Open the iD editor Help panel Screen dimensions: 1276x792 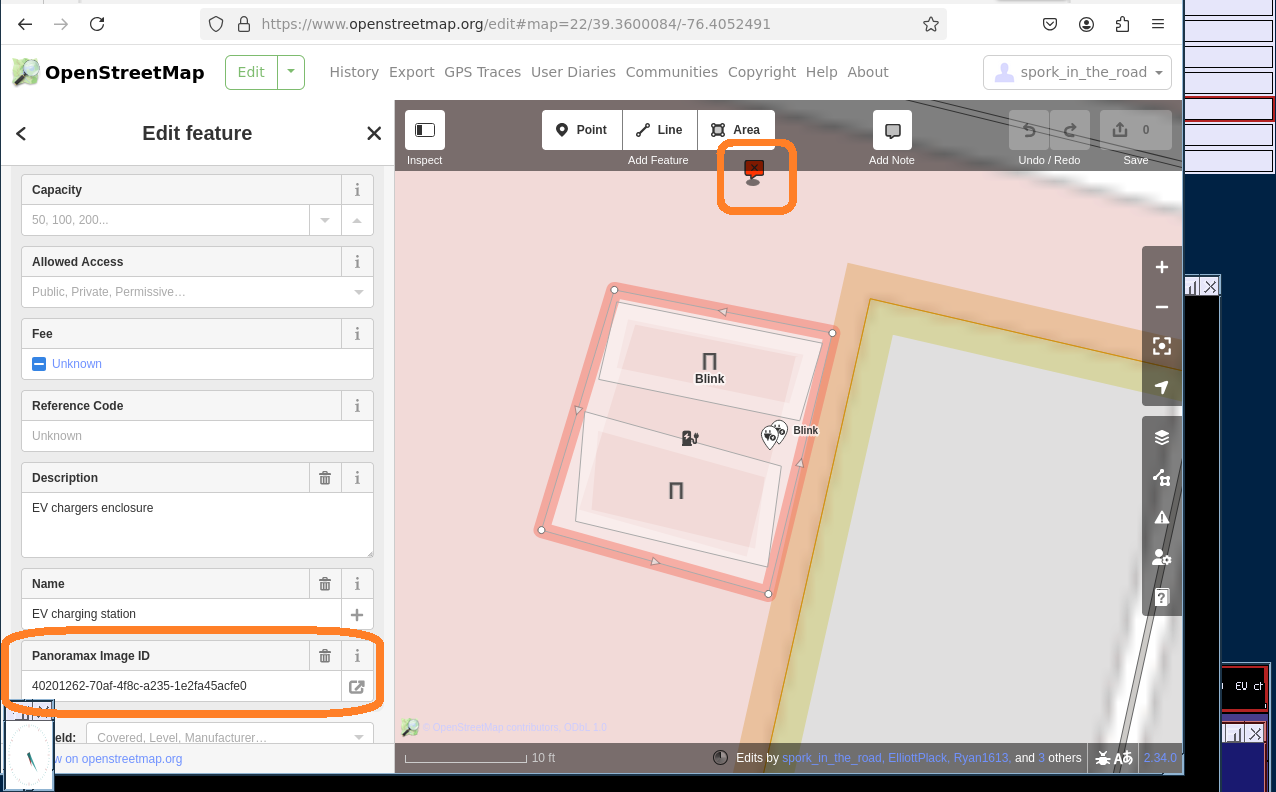point(1162,597)
